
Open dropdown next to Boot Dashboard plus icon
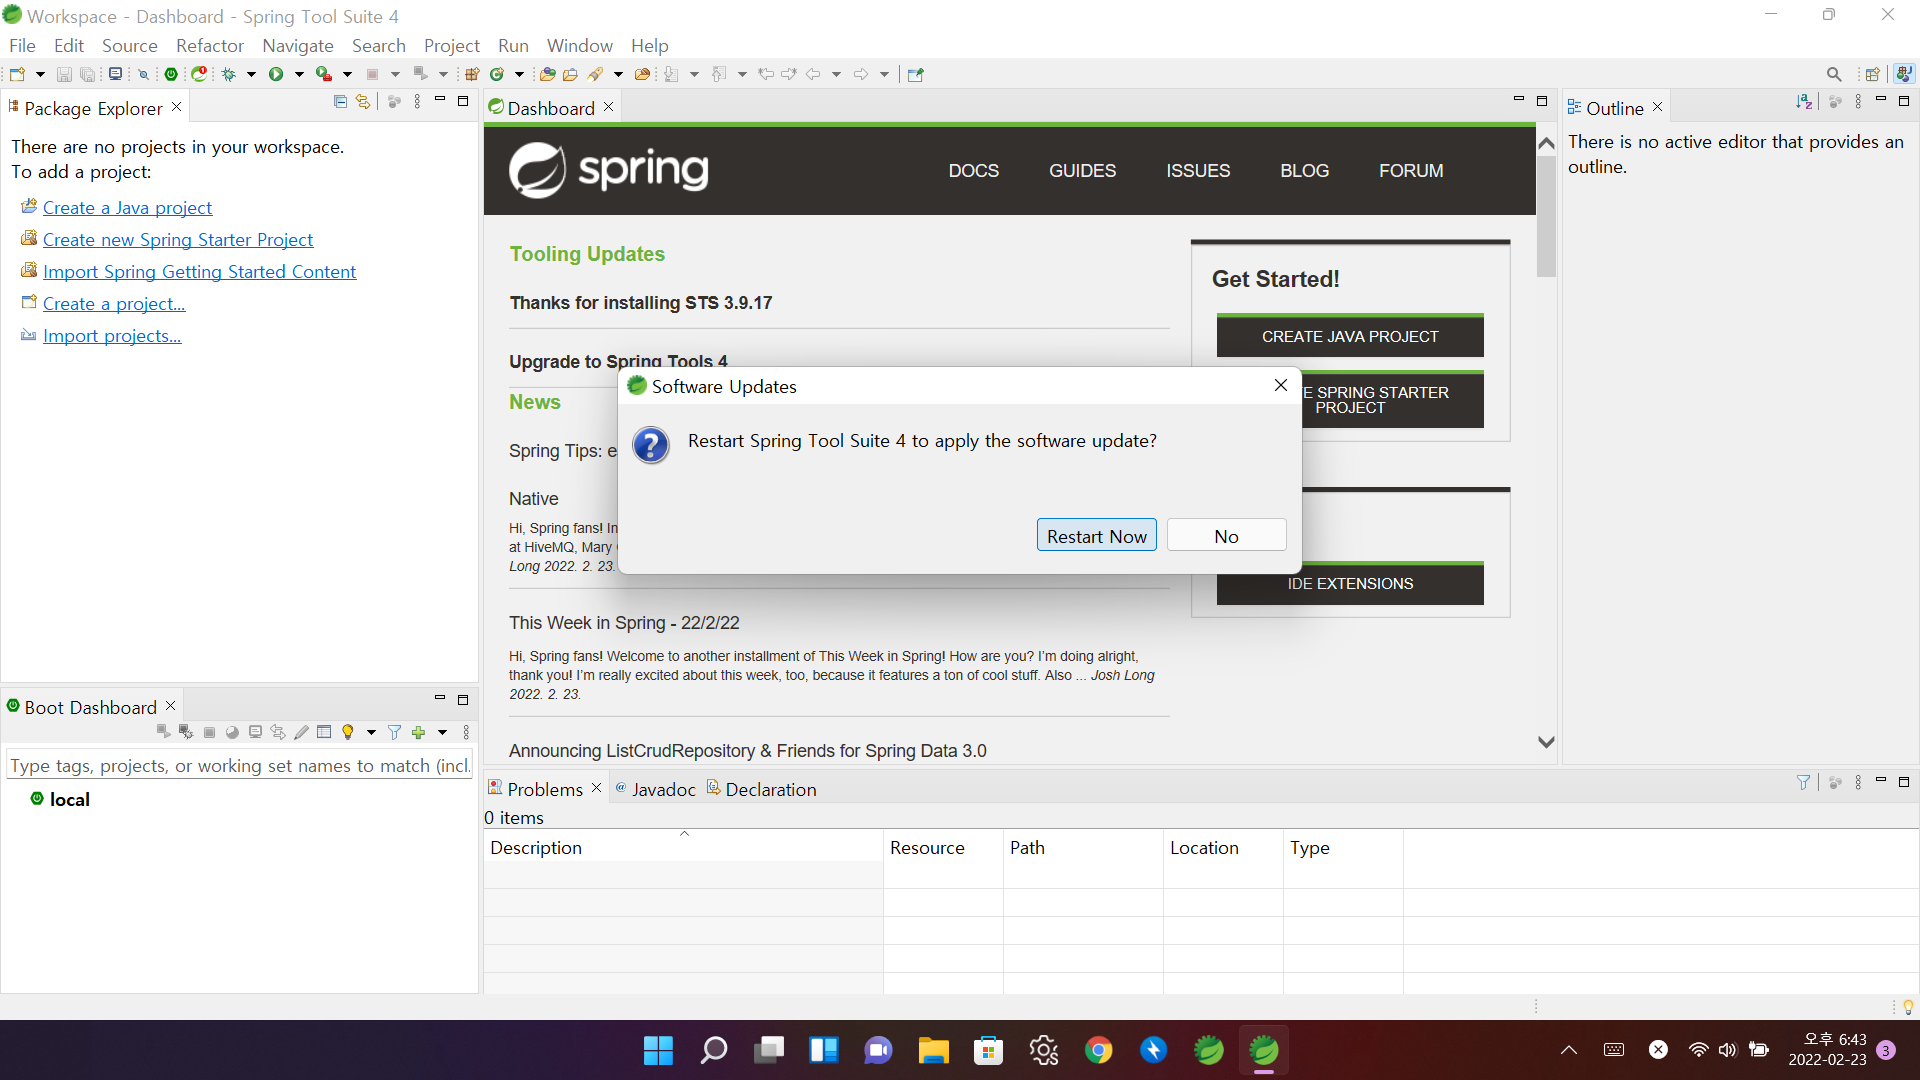coord(442,732)
